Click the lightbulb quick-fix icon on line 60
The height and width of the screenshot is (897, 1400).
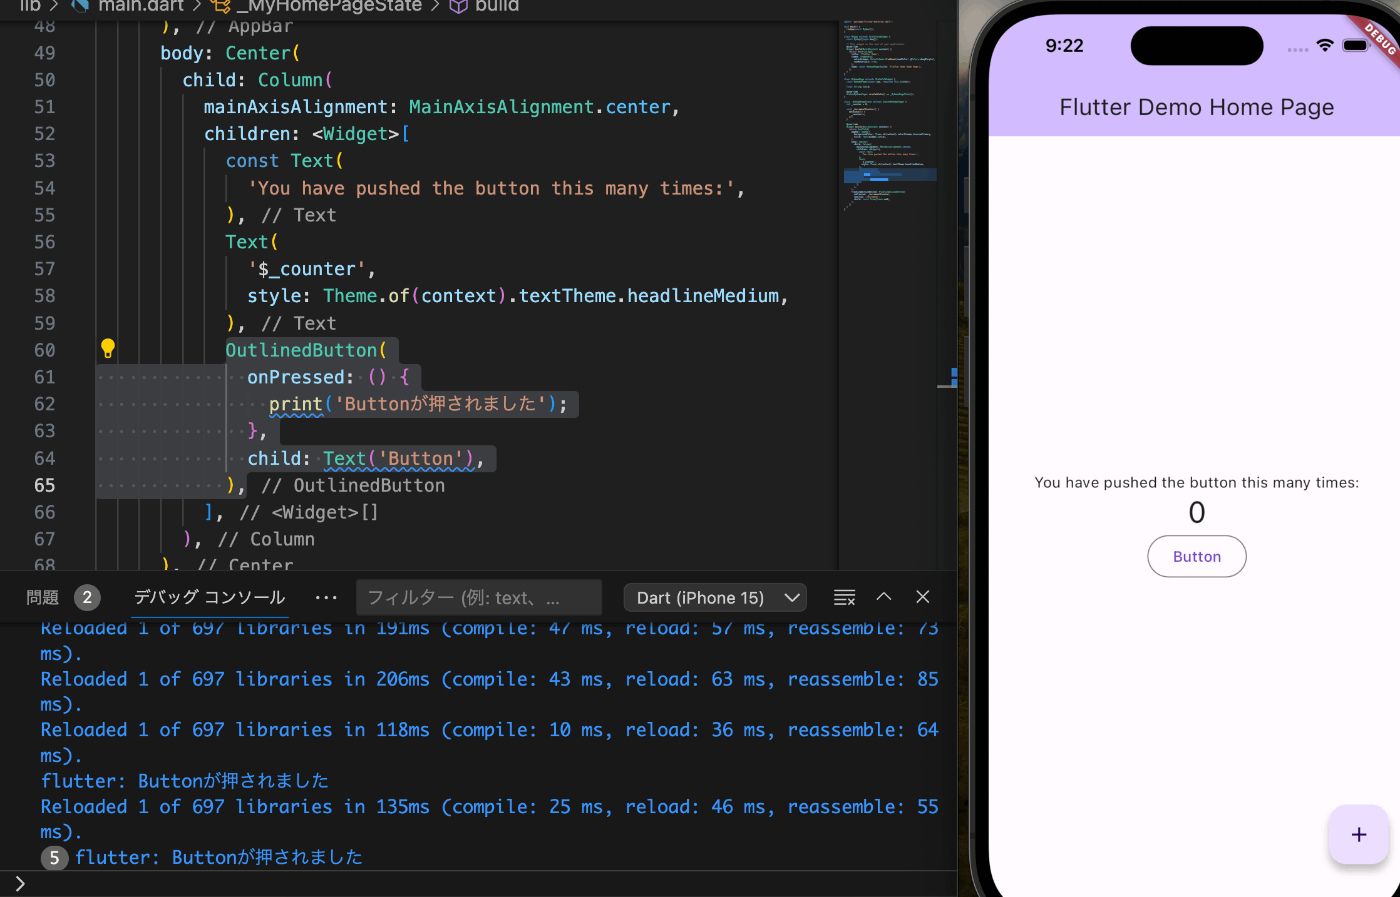[x=108, y=349]
